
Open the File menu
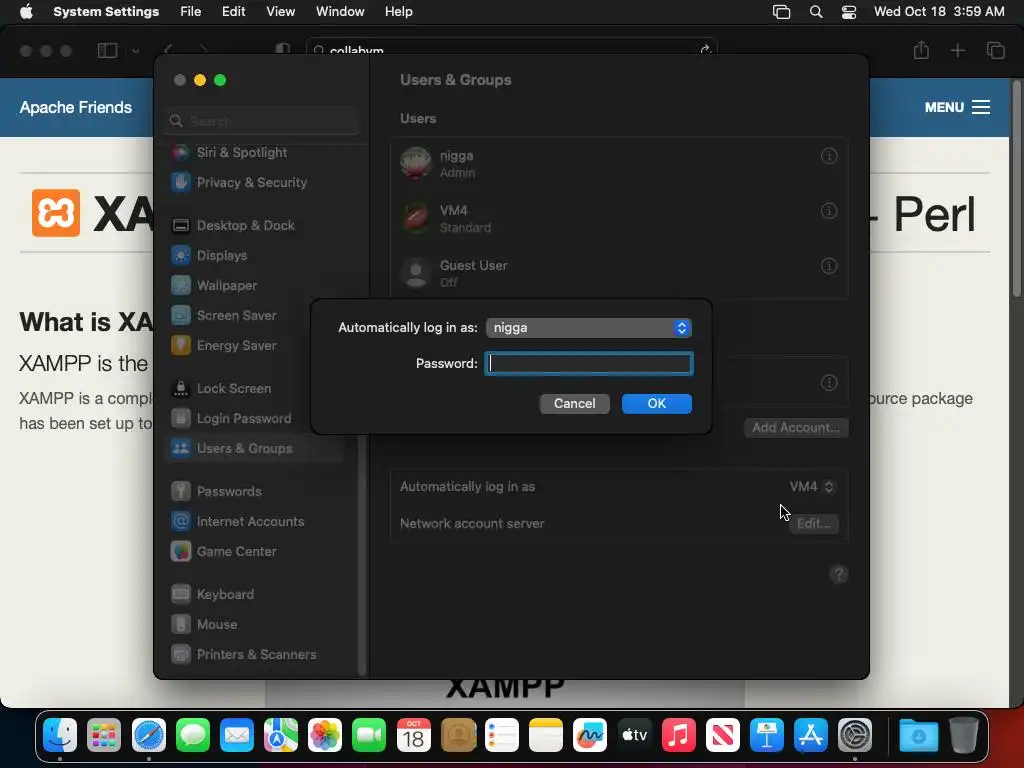click(x=191, y=12)
